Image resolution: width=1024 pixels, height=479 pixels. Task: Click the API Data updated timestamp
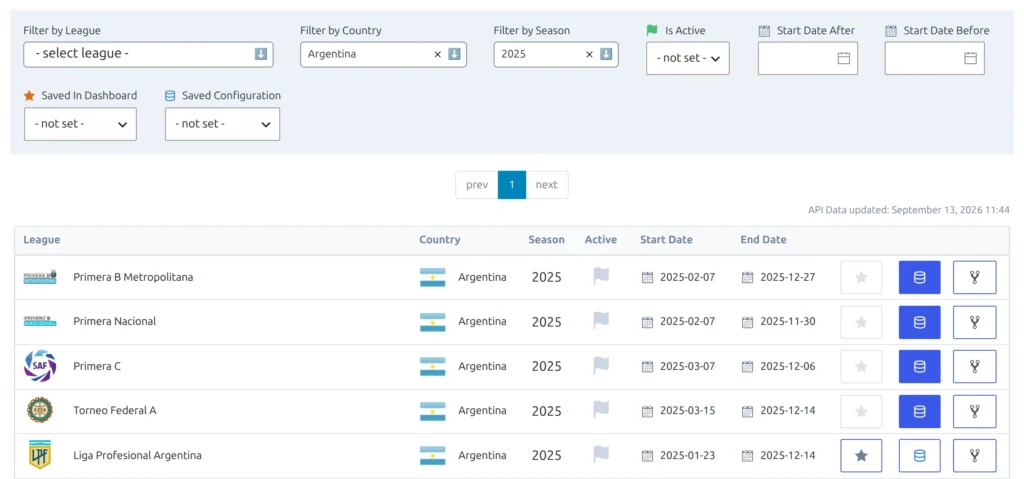909,210
